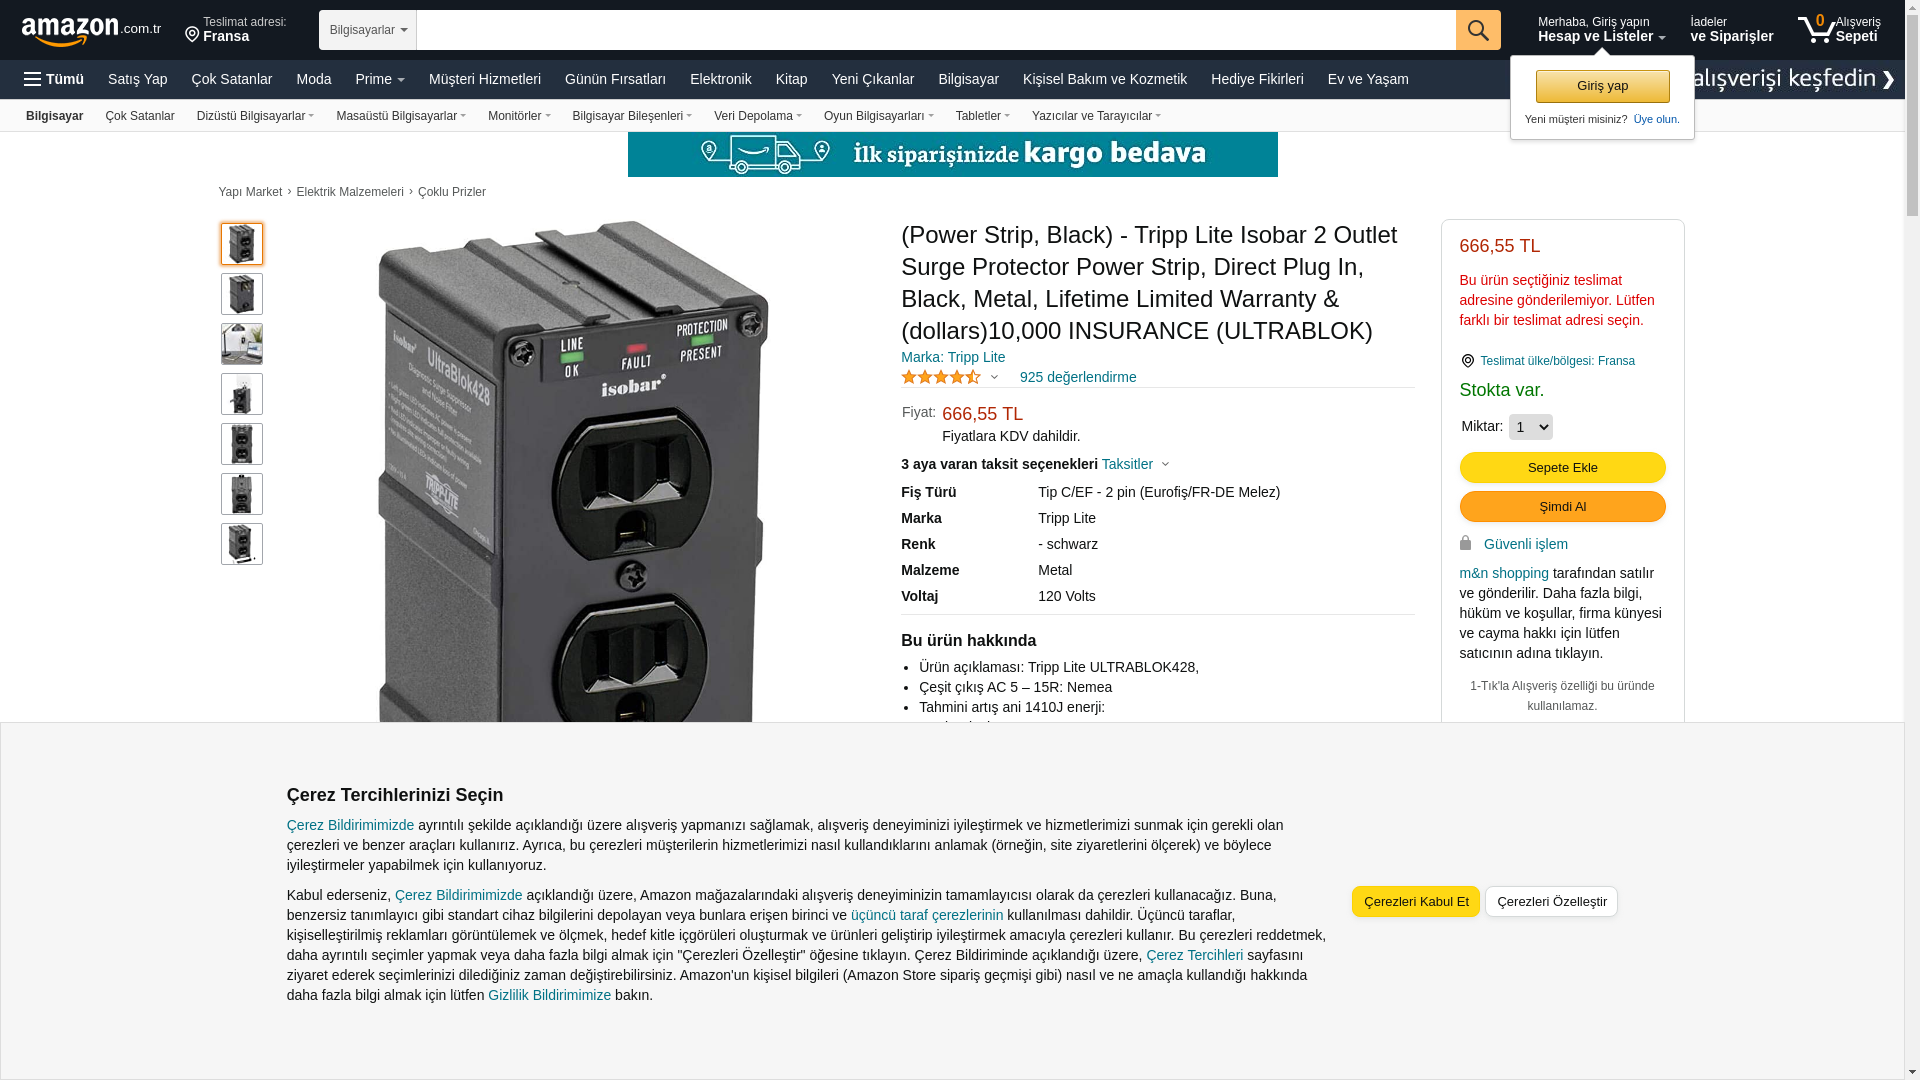Click the delivery location pin icon for Fransa
This screenshot has width=1920, height=1080.
point(192,35)
